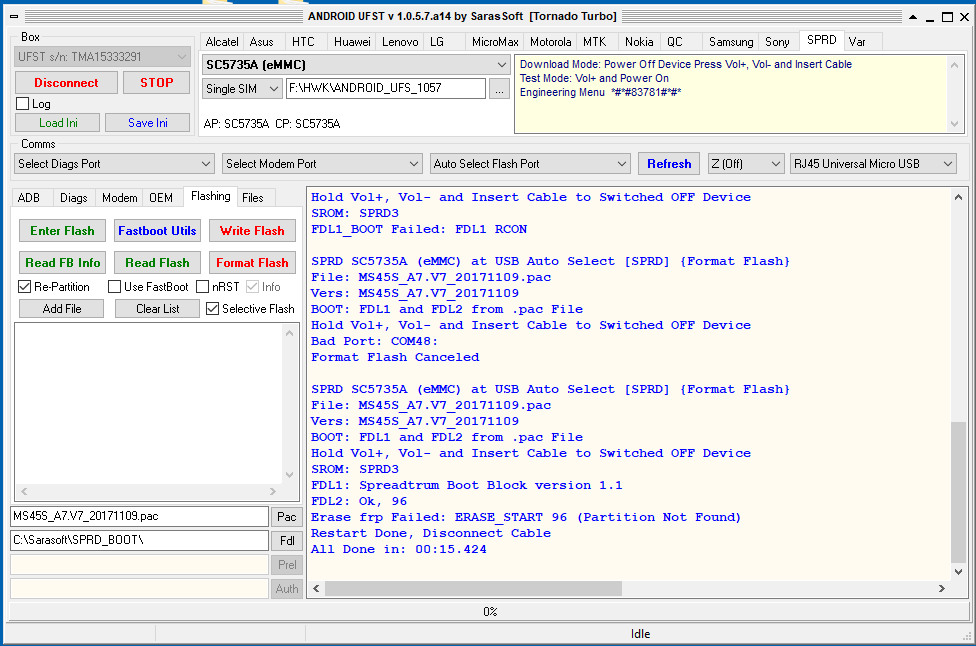Click the scroll-down arrow of the log pane
The image size is (976, 646).
click(x=959, y=571)
